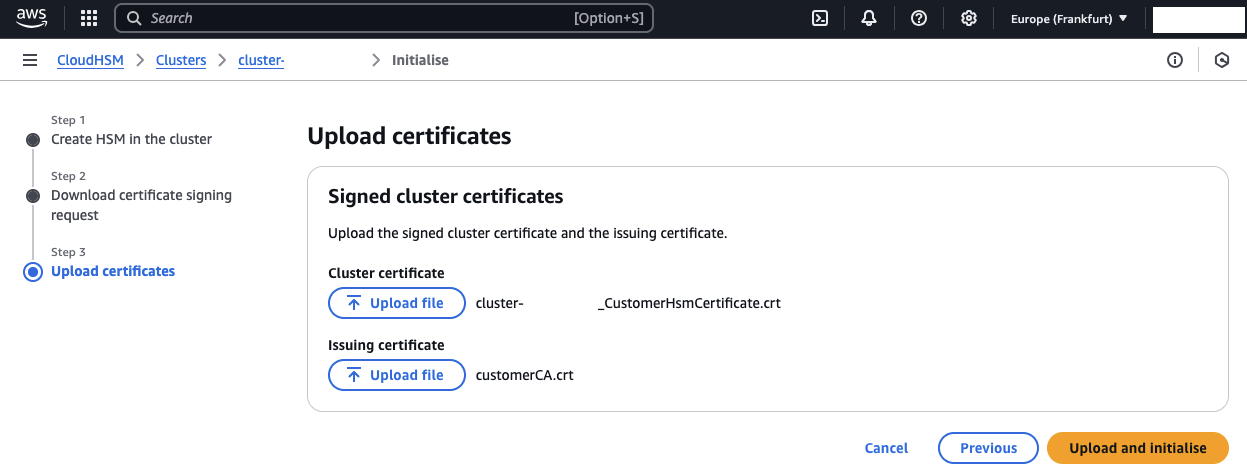Select Step 2 Download certificate signing request
Viewport: 1247px width, 471px height.
(141, 205)
